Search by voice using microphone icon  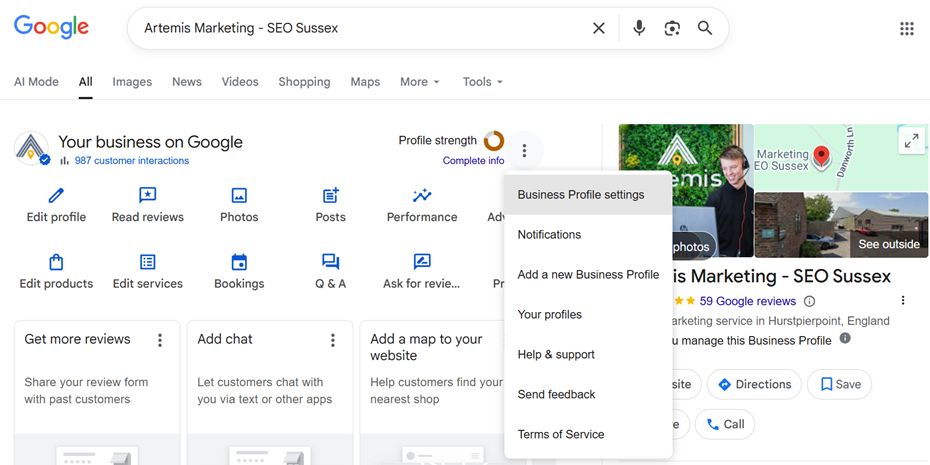639,28
